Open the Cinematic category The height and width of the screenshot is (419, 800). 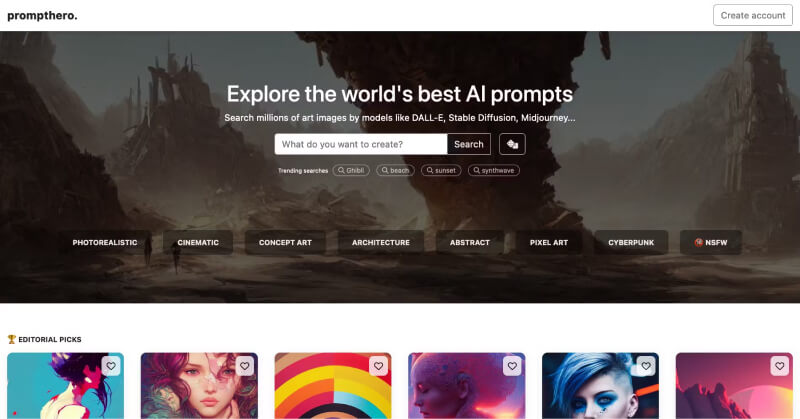coord(198,242)
